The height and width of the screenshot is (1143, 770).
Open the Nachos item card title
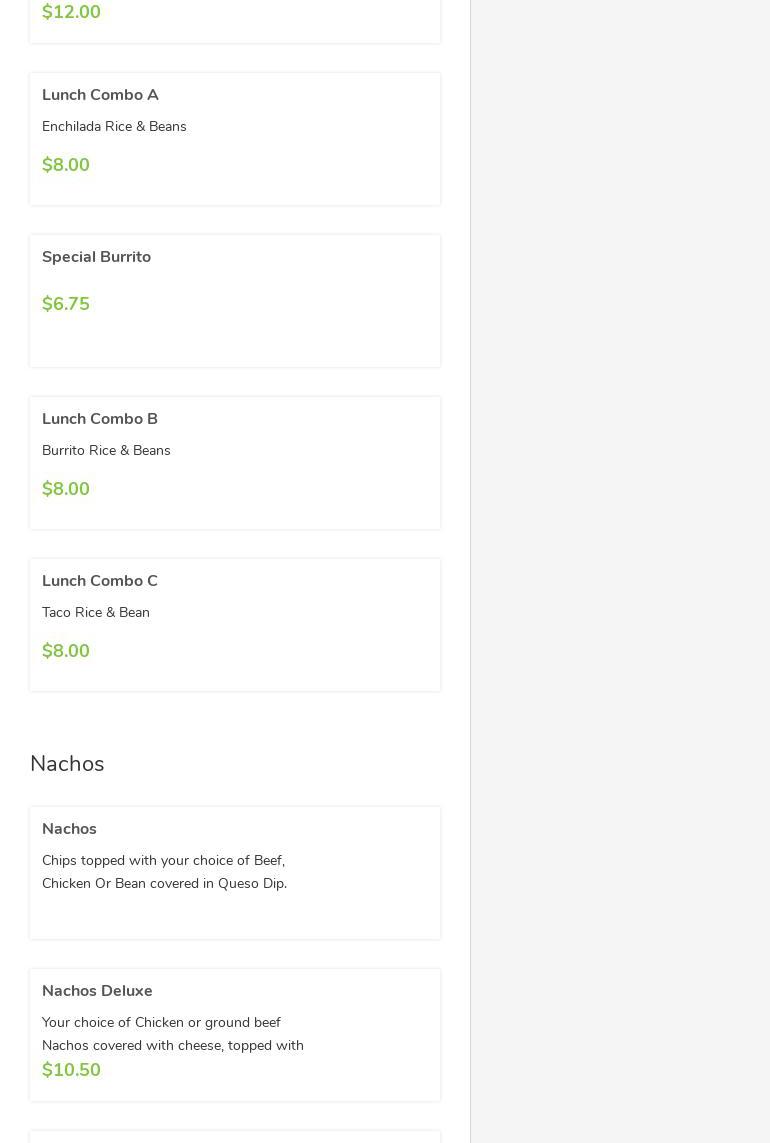pos(69,829)
